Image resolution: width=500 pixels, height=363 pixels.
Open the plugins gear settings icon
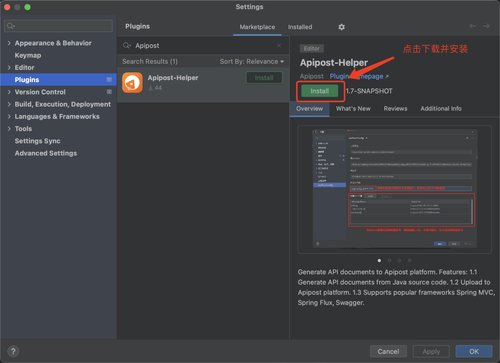(341, 27)
